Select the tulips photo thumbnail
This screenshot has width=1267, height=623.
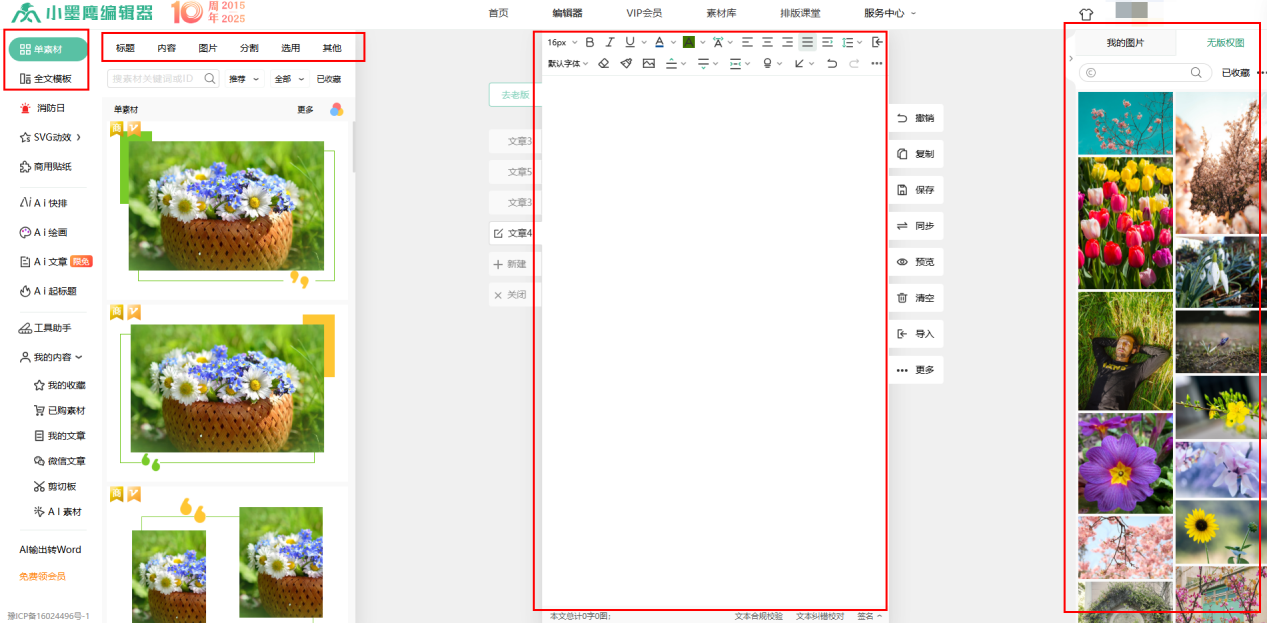[1125, 223]
